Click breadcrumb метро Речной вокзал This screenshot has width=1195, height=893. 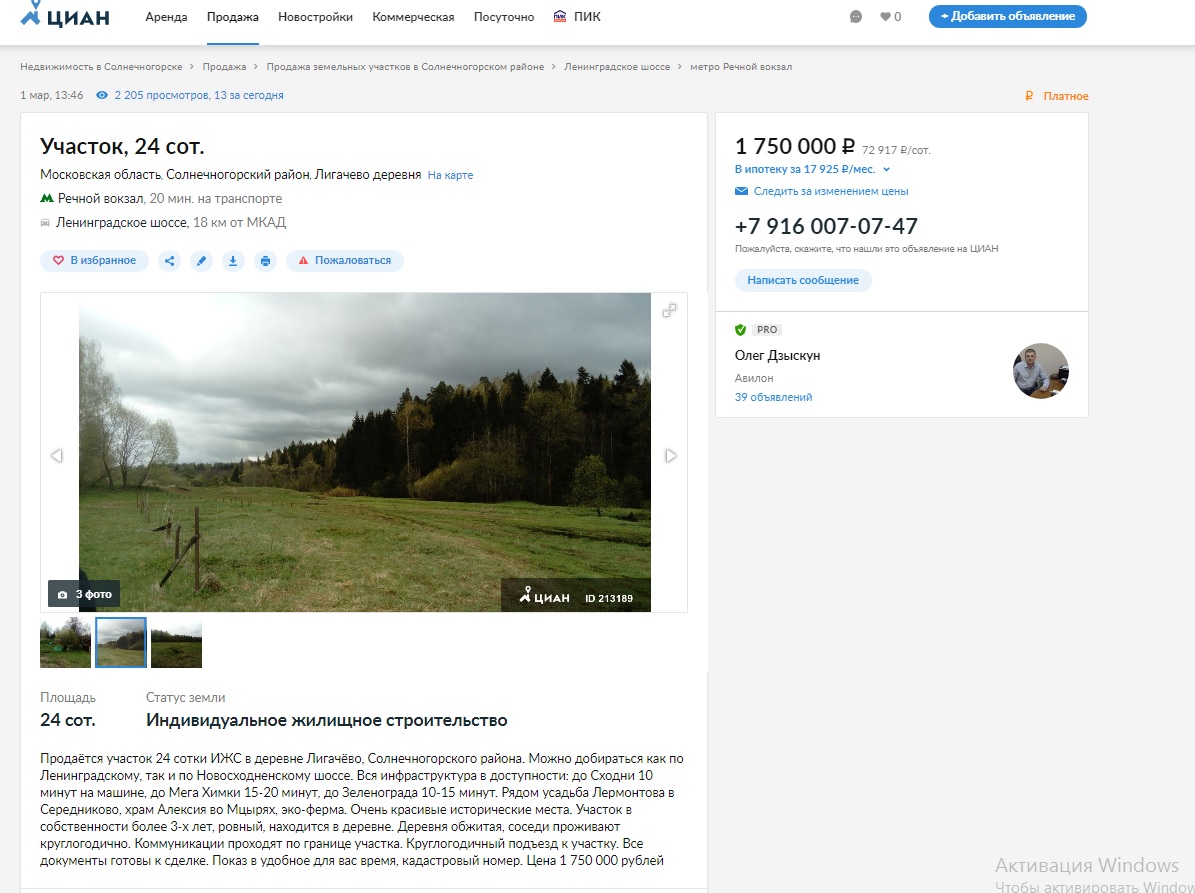click(x=741, y=67)
